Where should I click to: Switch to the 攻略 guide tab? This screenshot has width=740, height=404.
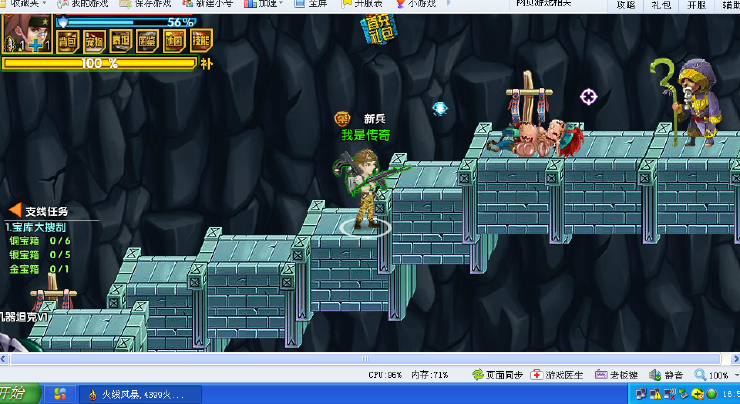click(626, 5)
